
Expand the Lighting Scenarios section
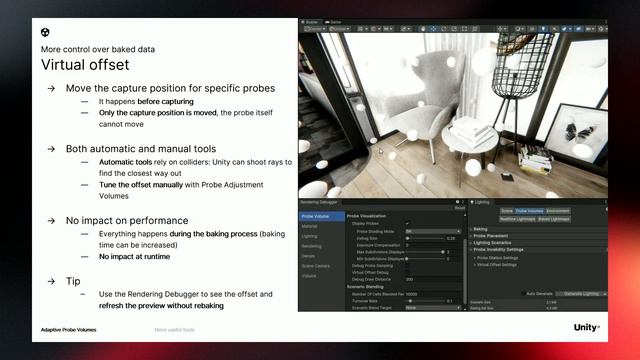pos(491,242)
